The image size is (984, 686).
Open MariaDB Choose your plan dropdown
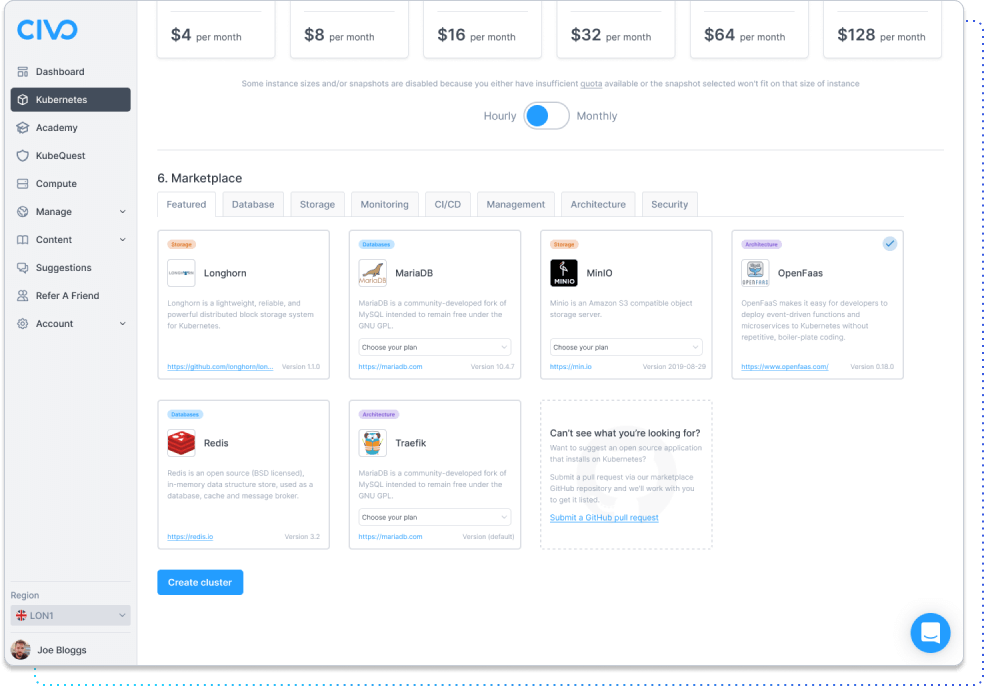[434, 347]
